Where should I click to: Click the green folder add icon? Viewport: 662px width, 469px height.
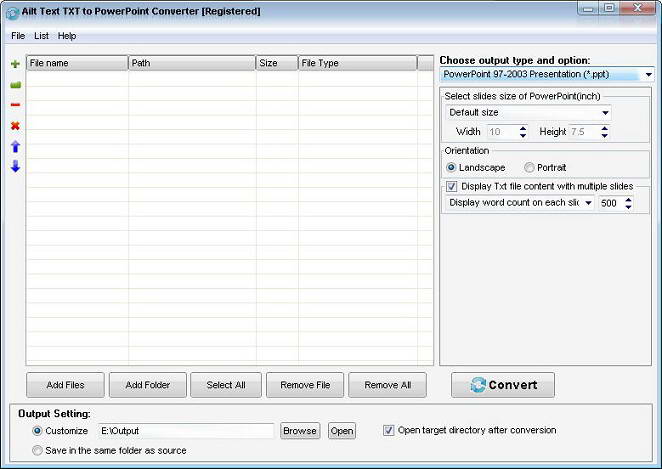tap(15, 85)
